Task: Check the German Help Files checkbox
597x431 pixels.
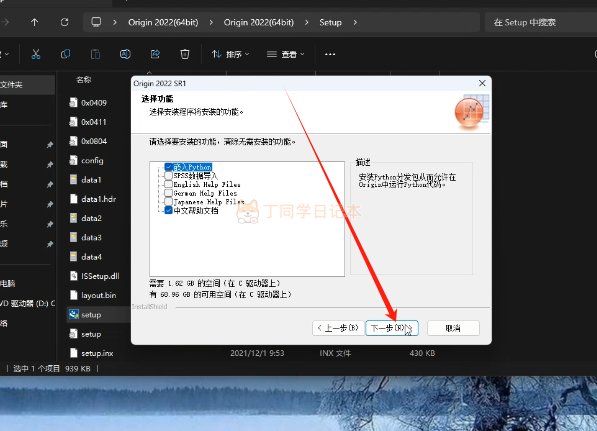Action: pos(169,193)
